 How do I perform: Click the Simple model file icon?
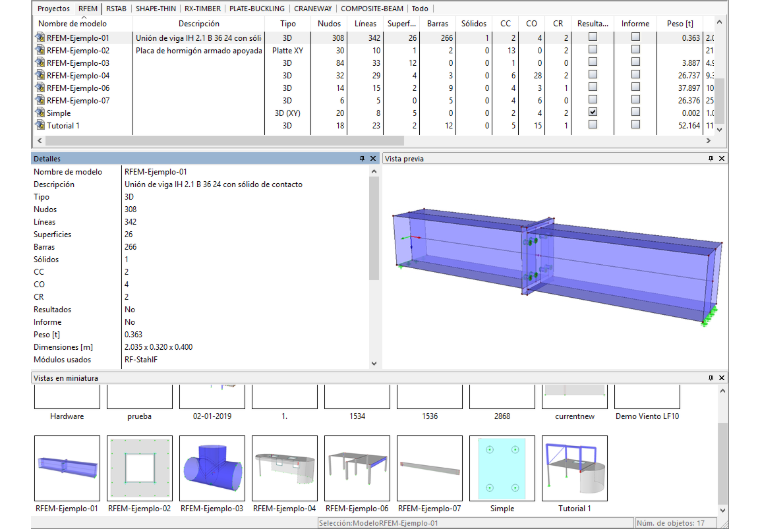click(40, 112)
